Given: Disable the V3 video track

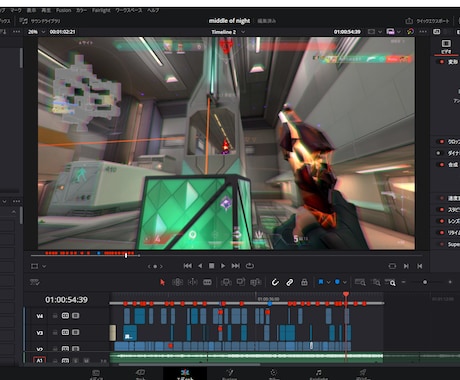Looking at the screenshot, I should 76,332.
